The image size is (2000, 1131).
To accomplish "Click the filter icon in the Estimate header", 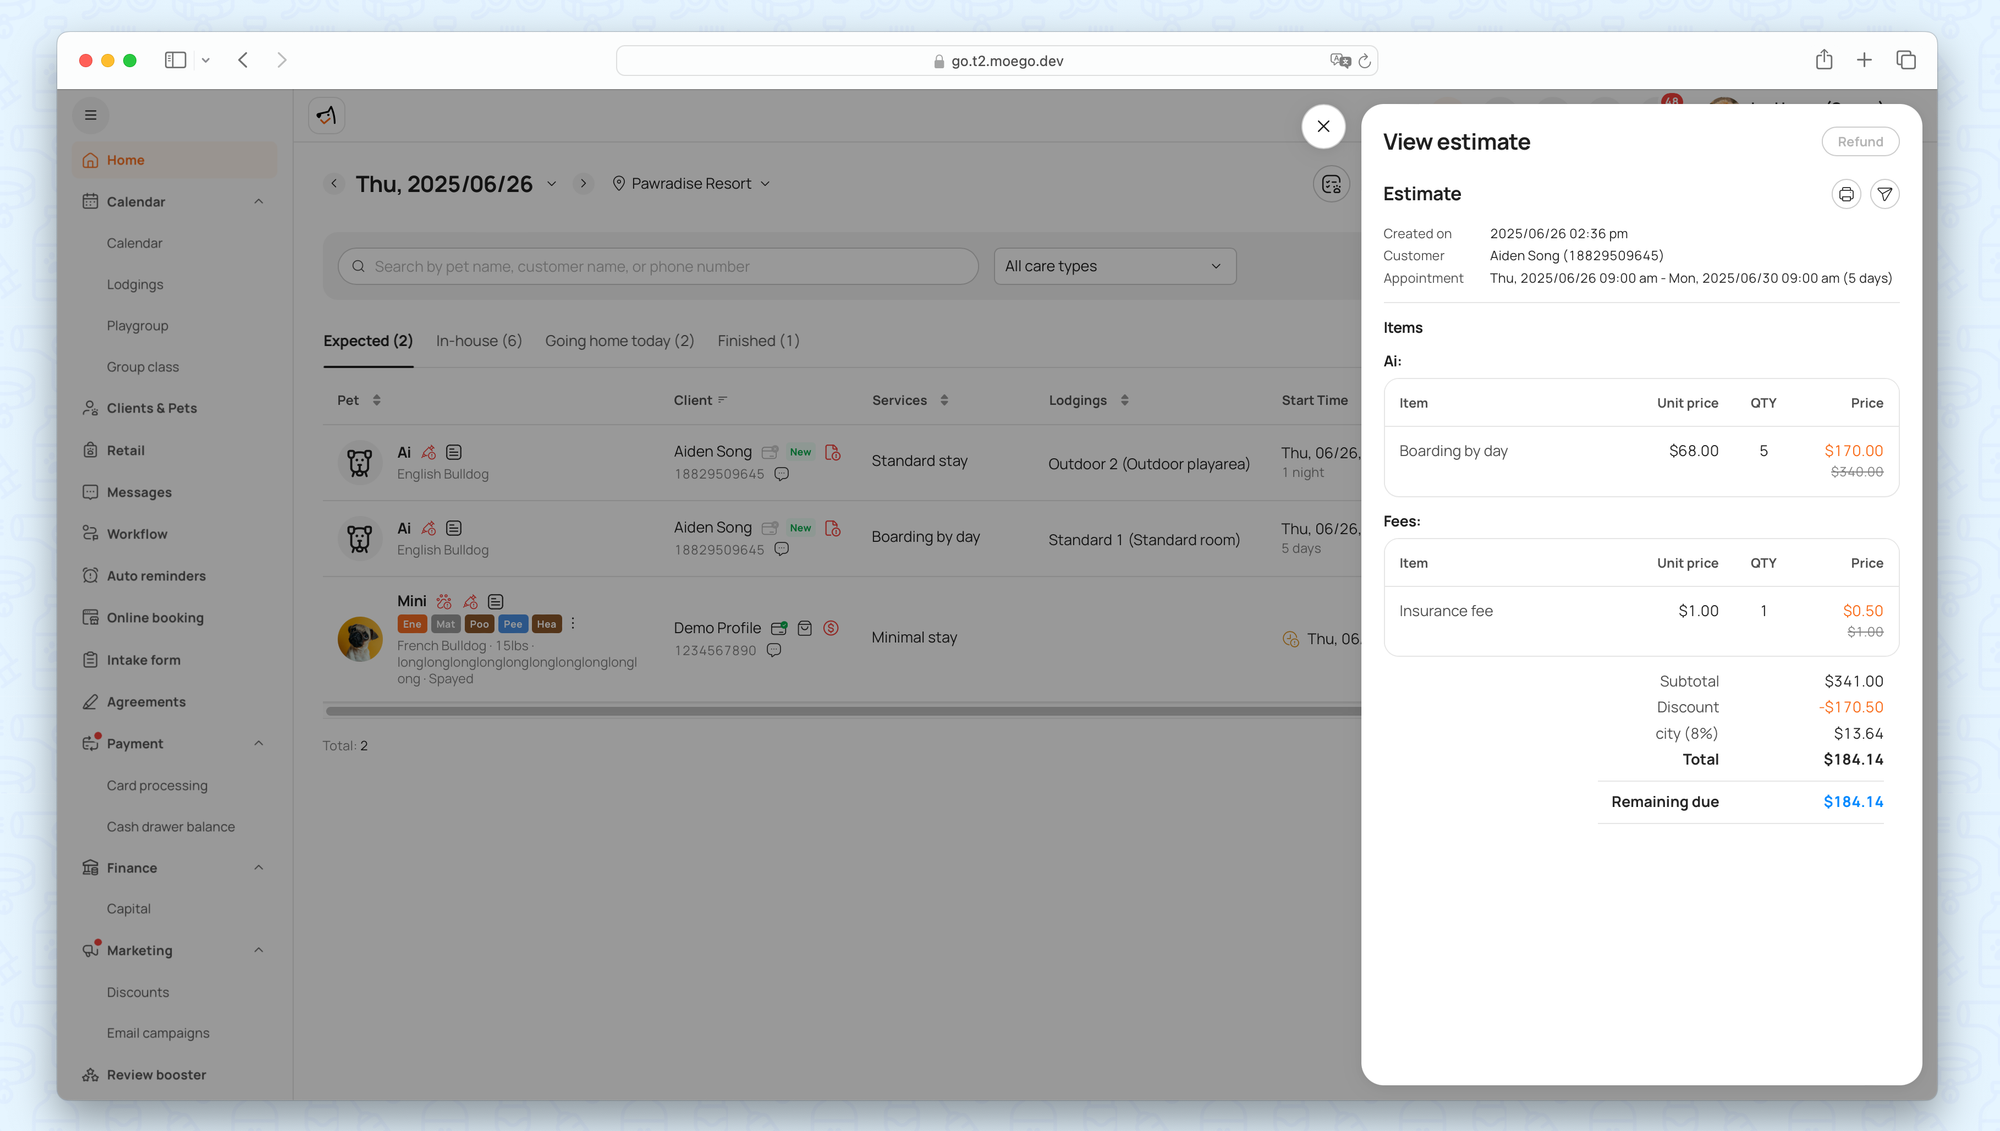I will tap(1884, 194).
